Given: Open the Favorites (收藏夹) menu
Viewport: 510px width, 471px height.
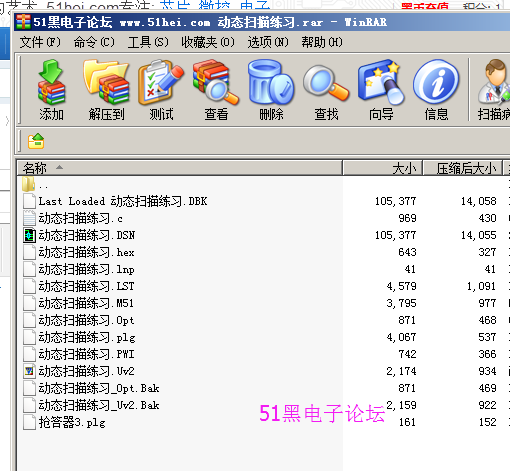Looking at the screenshot, I should click(208, 42).
